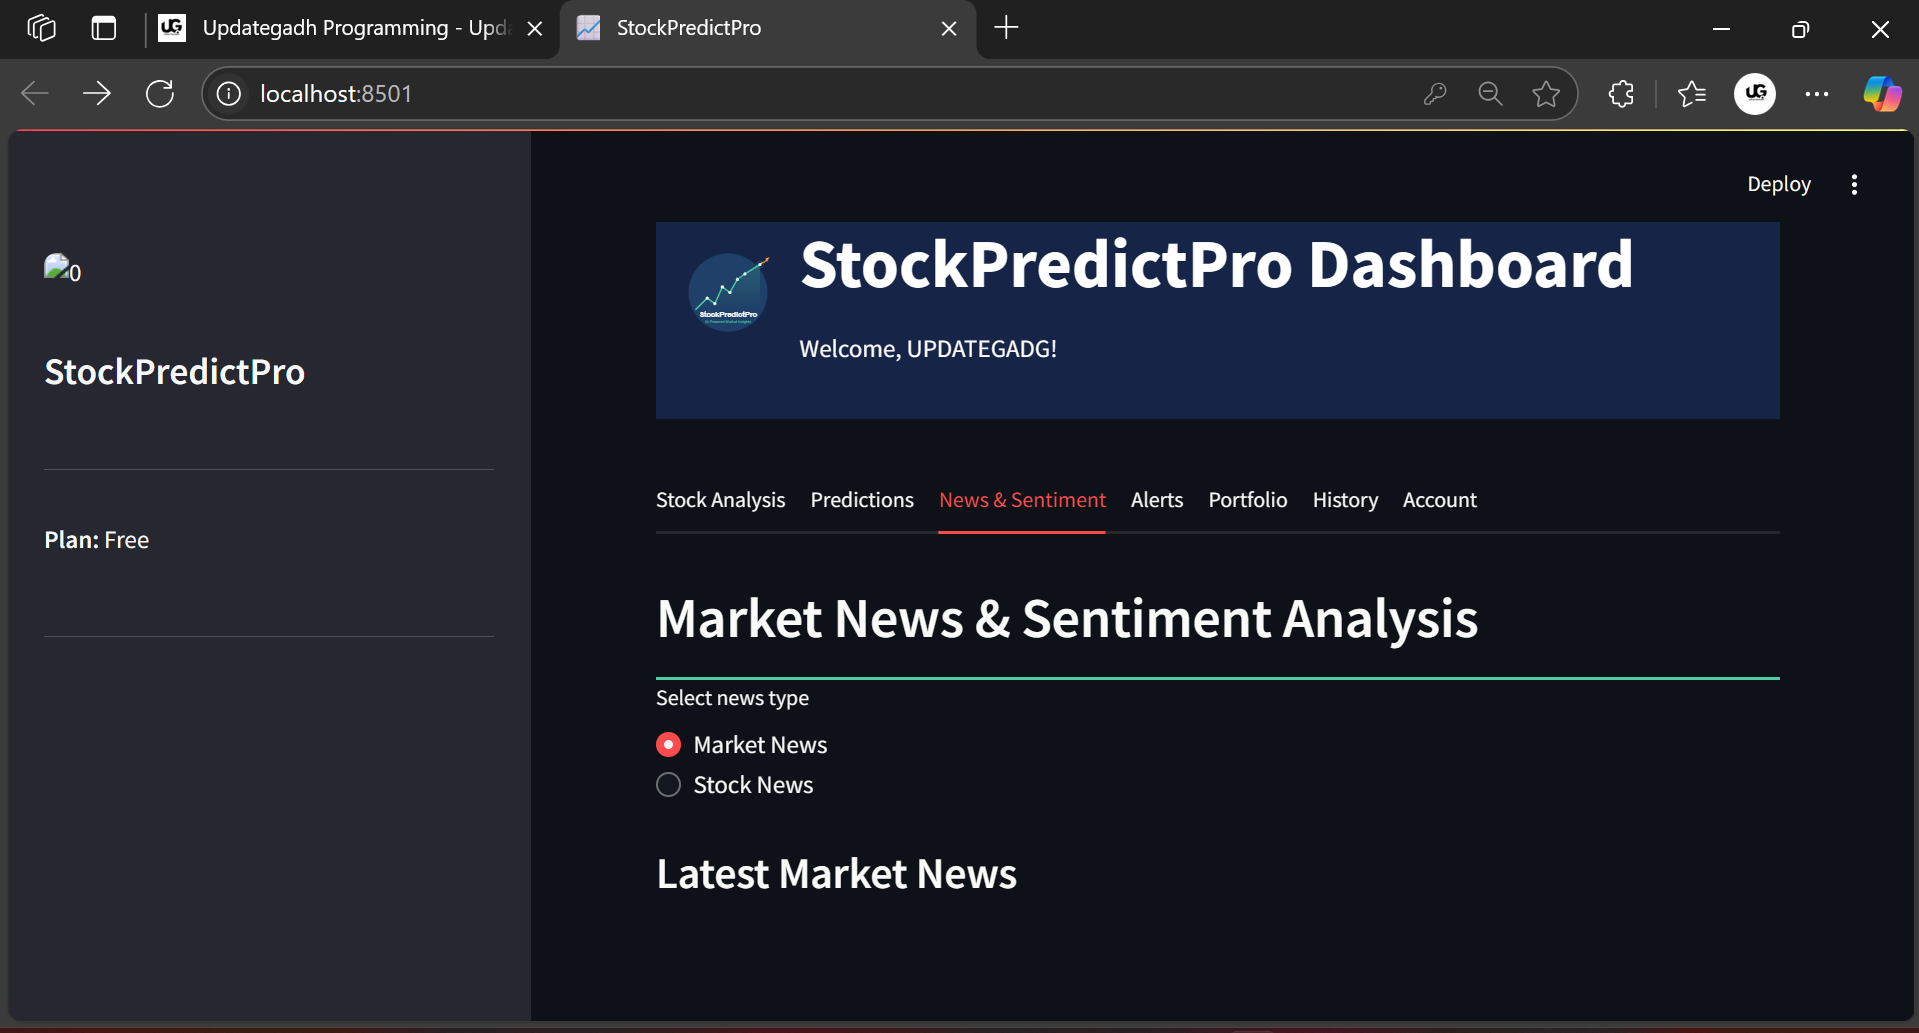The height and width of the screenshot is (1033, 1919).
Task: Open the Streamlit three-dot main menu
Action: 1854,184
